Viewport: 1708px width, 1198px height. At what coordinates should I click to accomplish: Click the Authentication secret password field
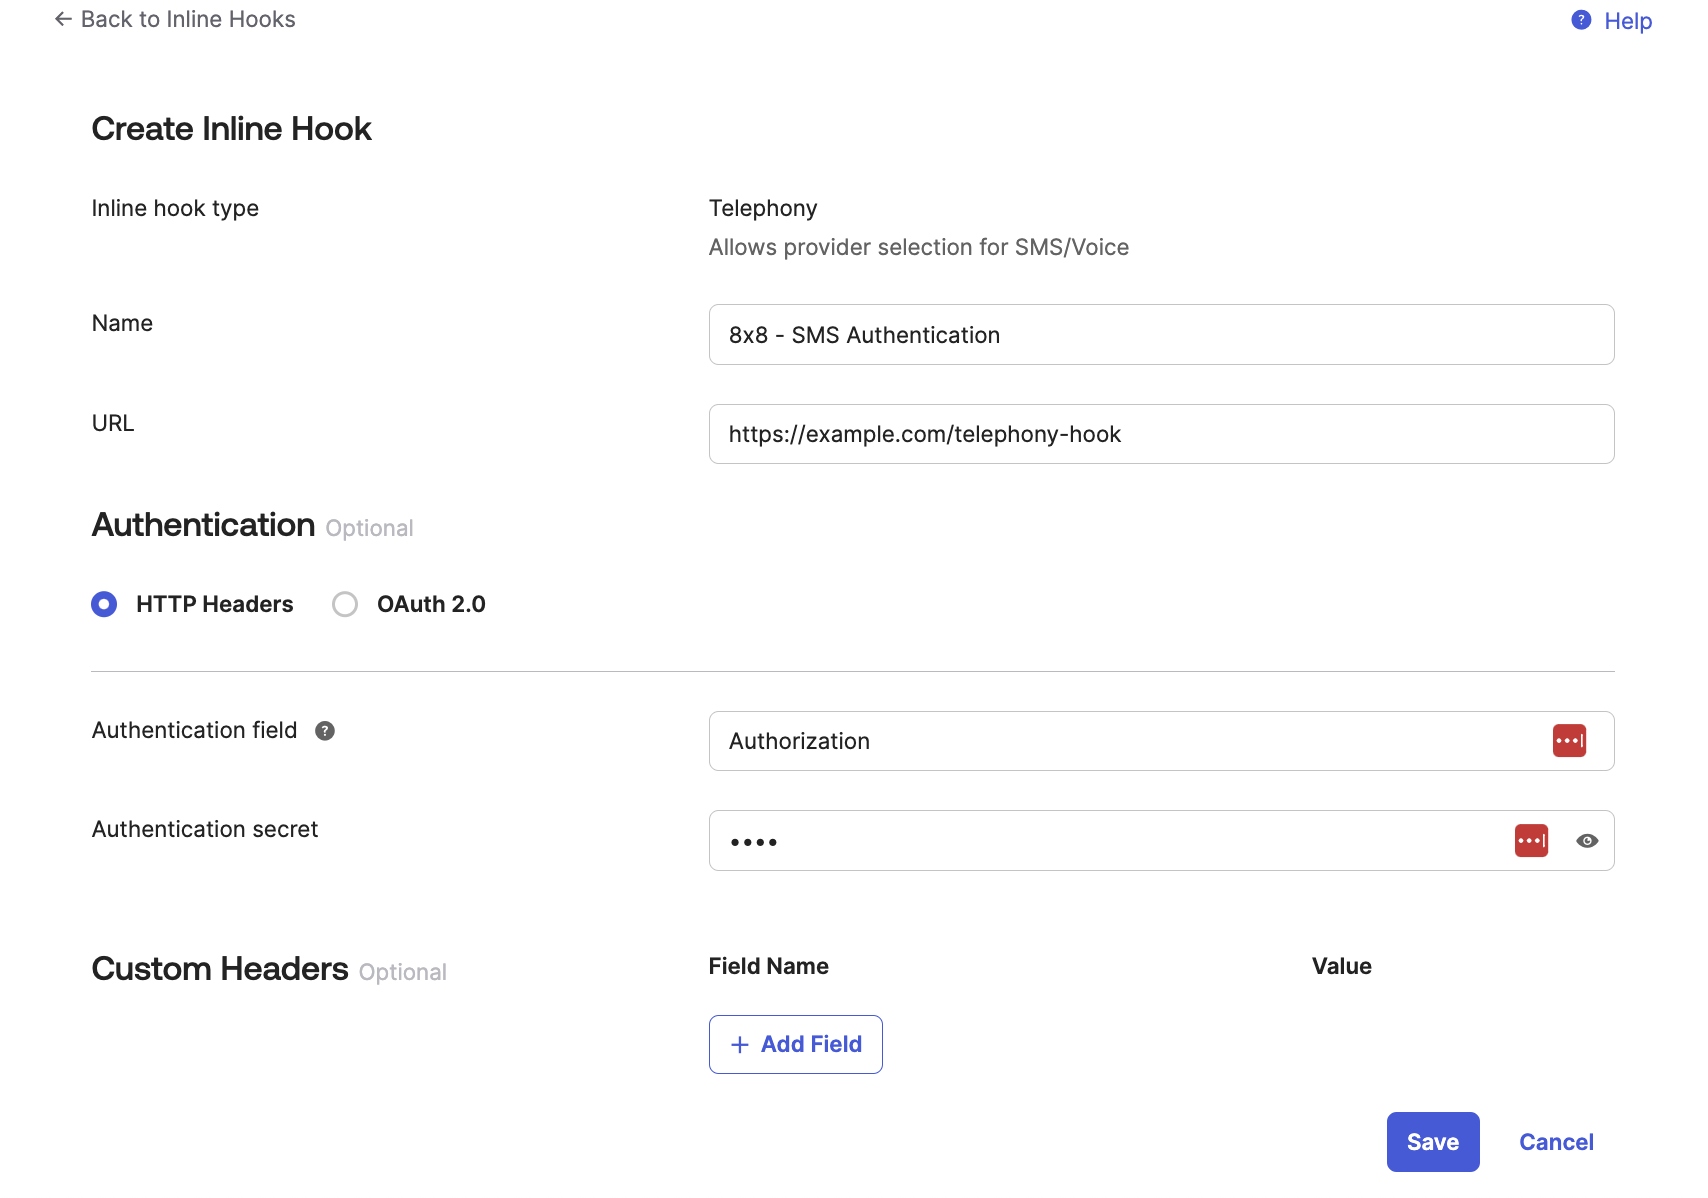1100,841
